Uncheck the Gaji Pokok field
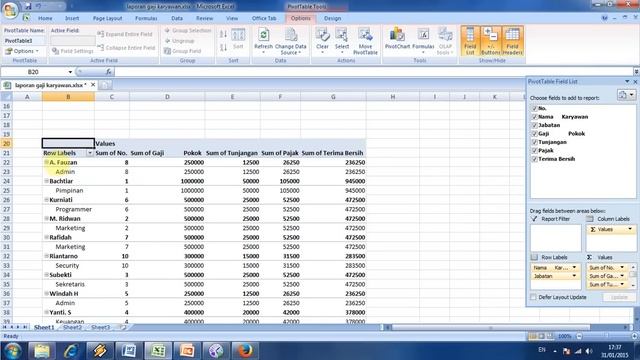 [x=534, y=133]
